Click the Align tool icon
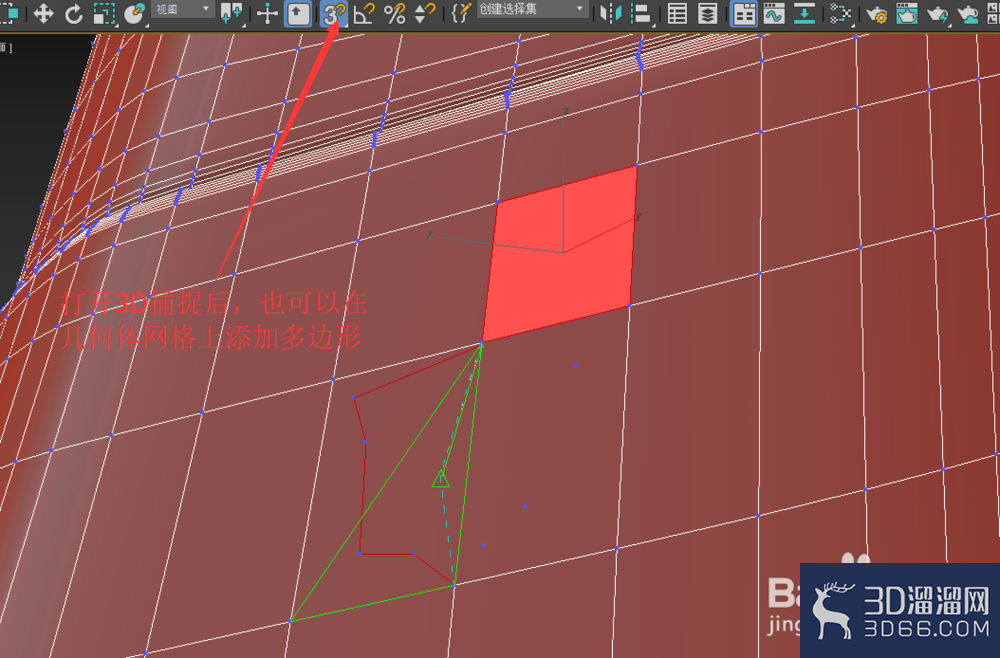This screenshot has width=1000, height=658. pyautogui.click(x=641, y=13)
